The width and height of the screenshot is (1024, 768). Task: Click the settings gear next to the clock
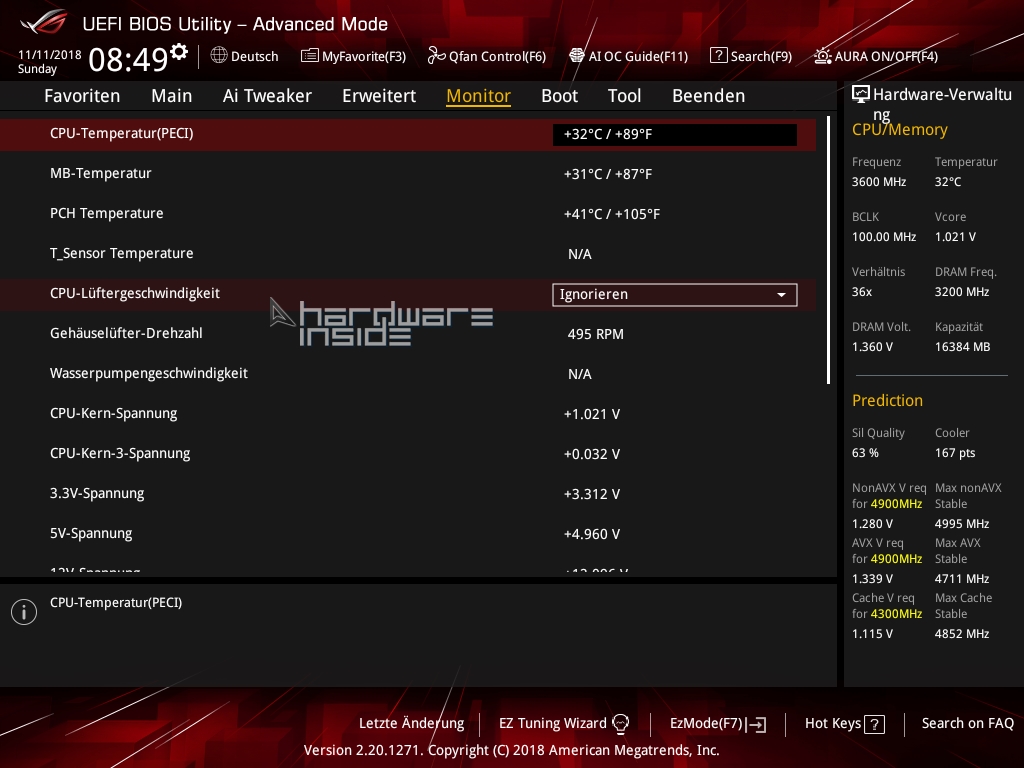[179, 52]
